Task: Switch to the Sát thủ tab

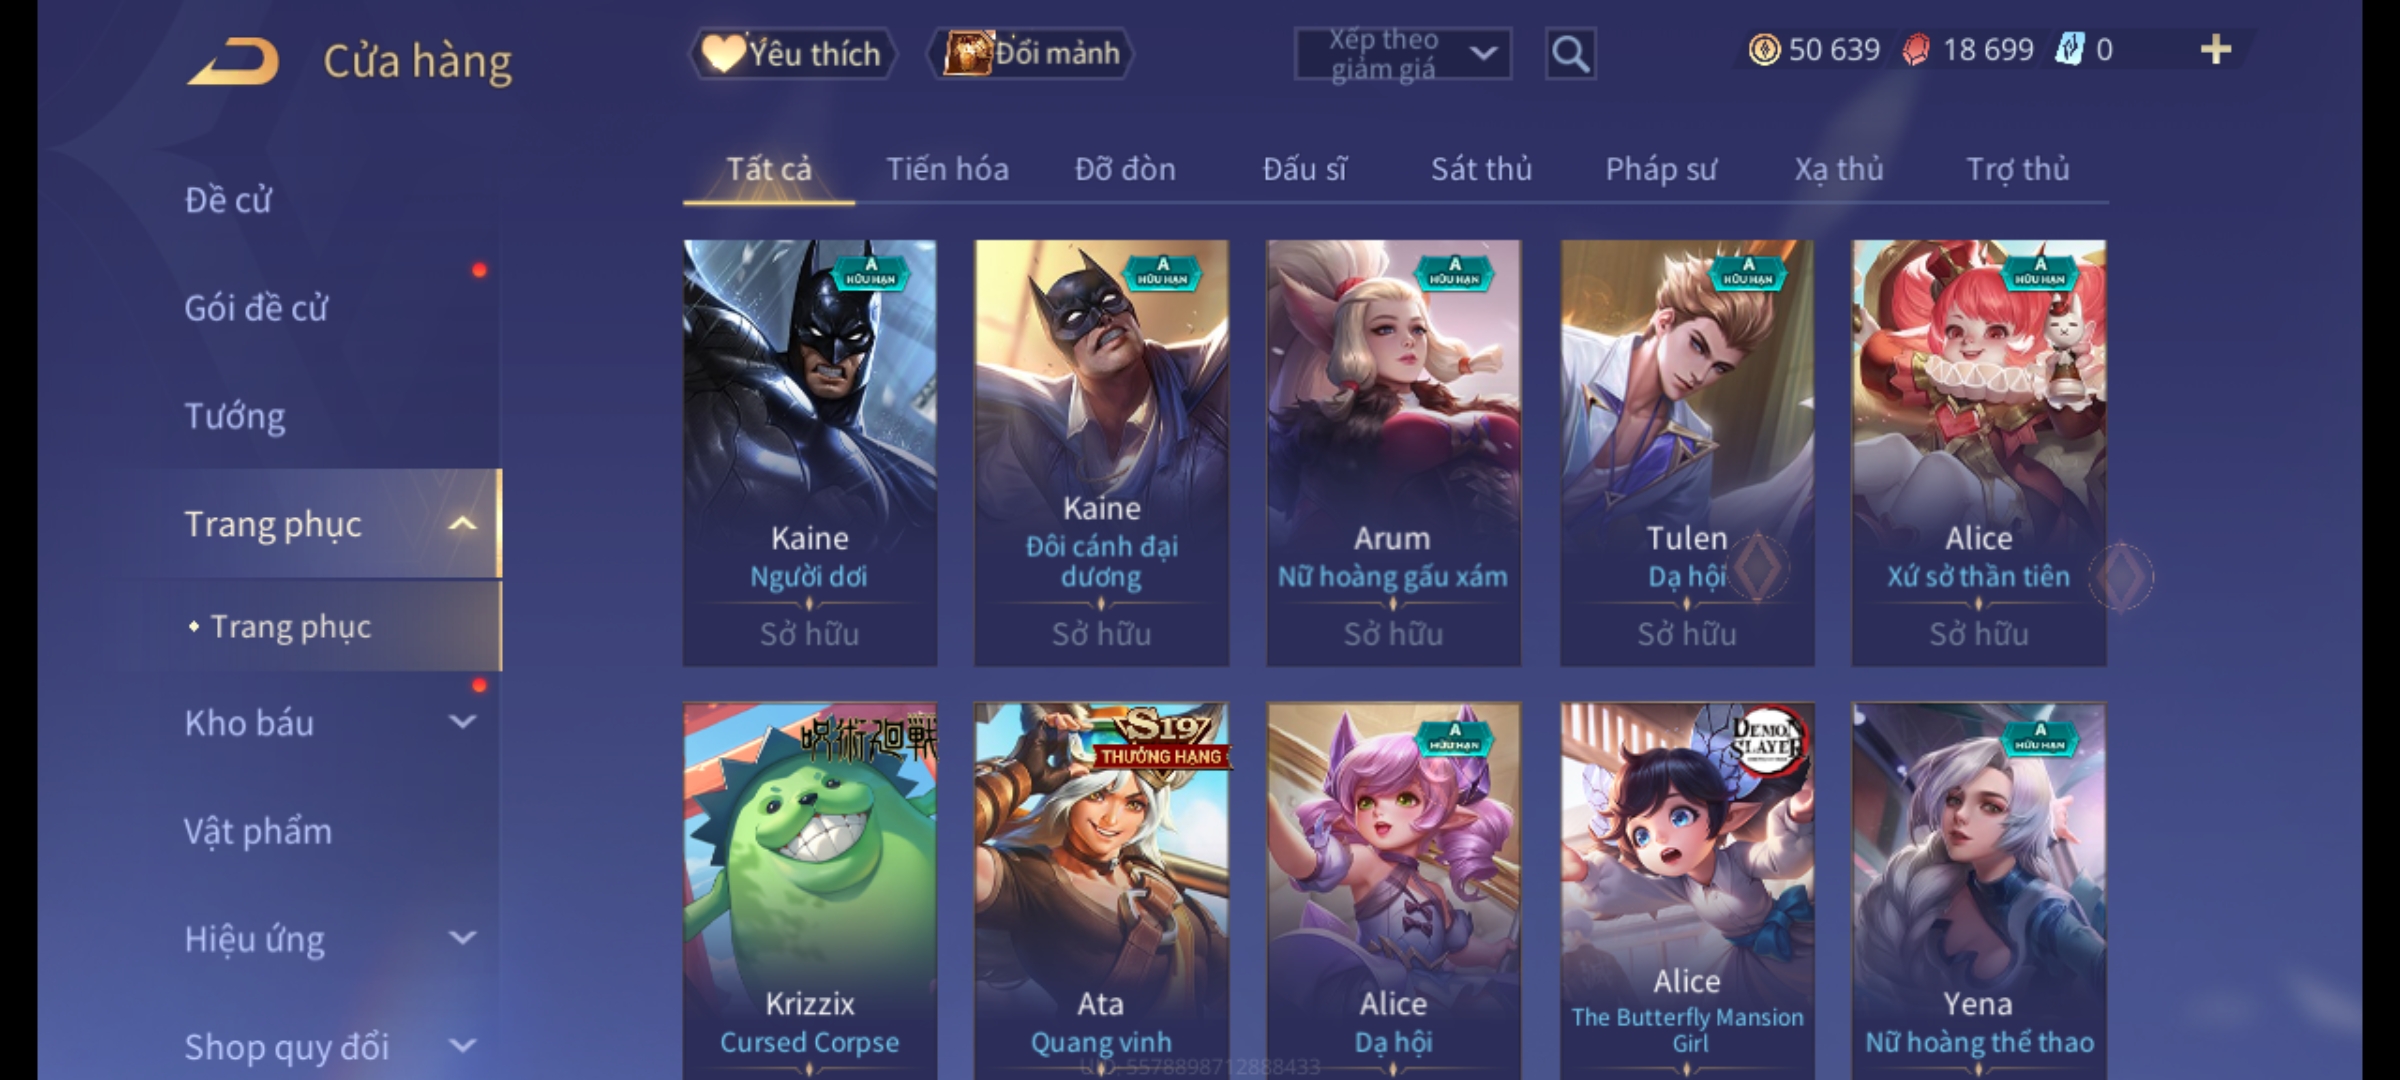Action: pyautogui.click(x=1481, y=169)
